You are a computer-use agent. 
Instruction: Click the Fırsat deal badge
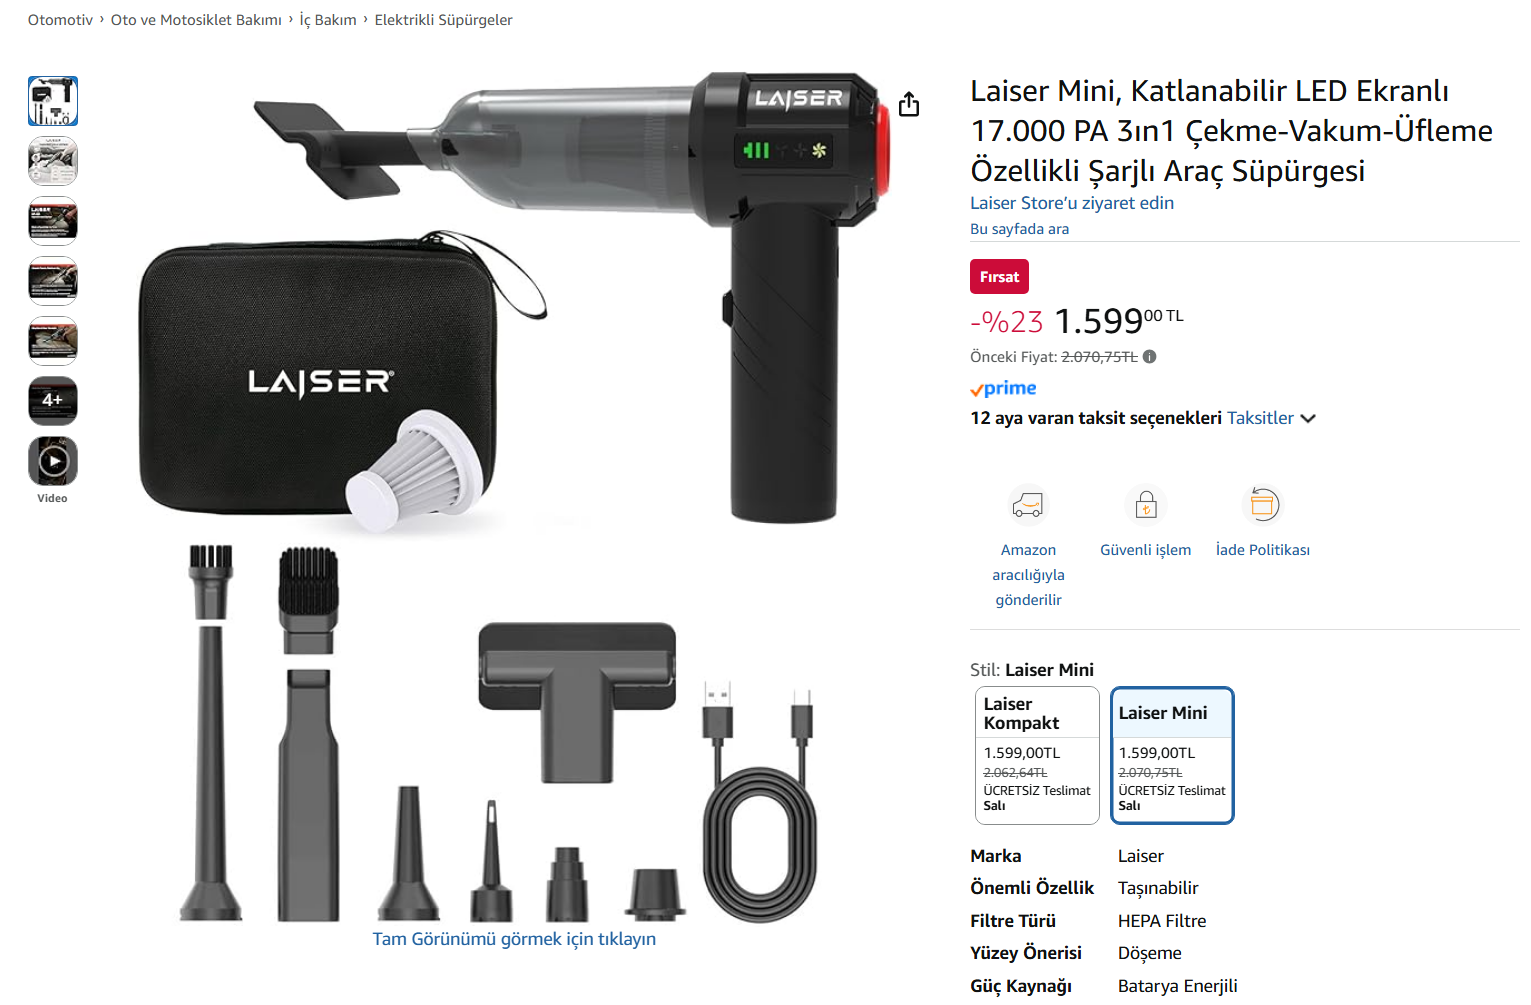pos(999,277)
